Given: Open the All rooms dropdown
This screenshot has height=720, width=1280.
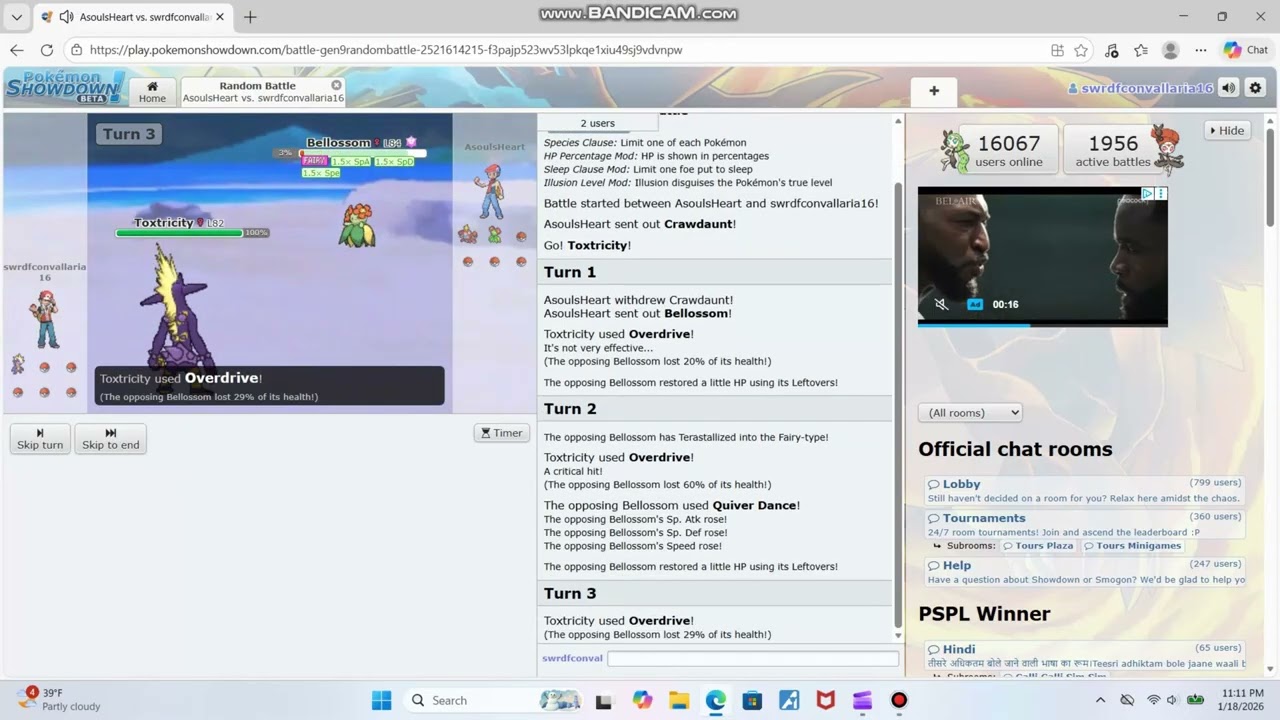Looking at the screenshot, I should (970, 412).
